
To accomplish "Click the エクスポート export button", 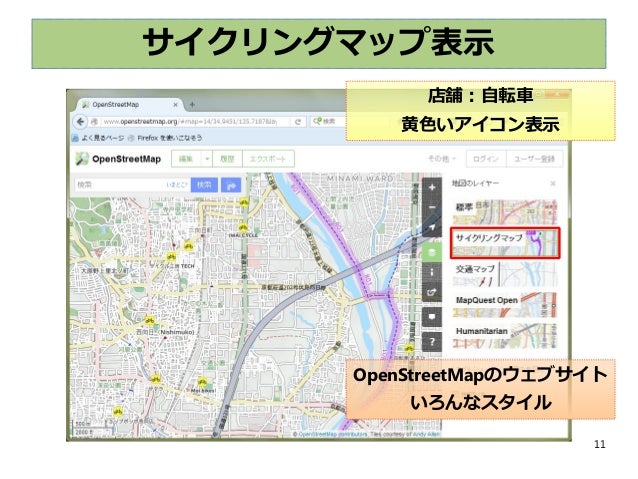I will point(268,159).
